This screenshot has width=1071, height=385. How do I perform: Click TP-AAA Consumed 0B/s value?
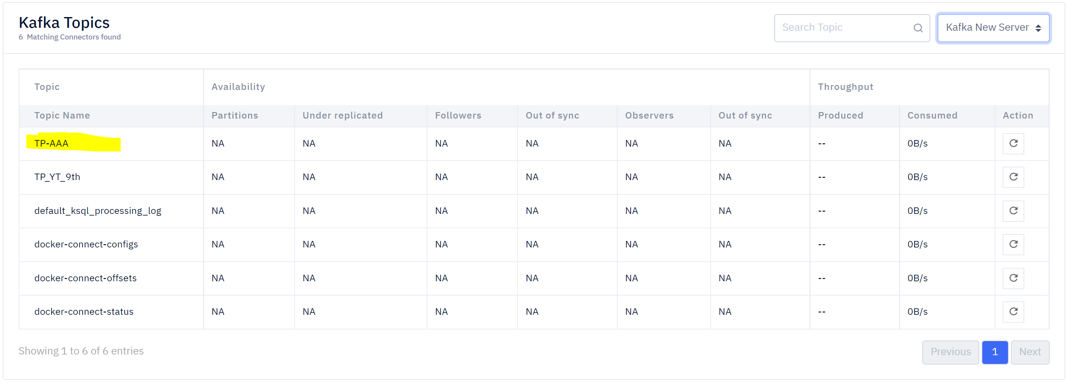click(x=917, y=143)
